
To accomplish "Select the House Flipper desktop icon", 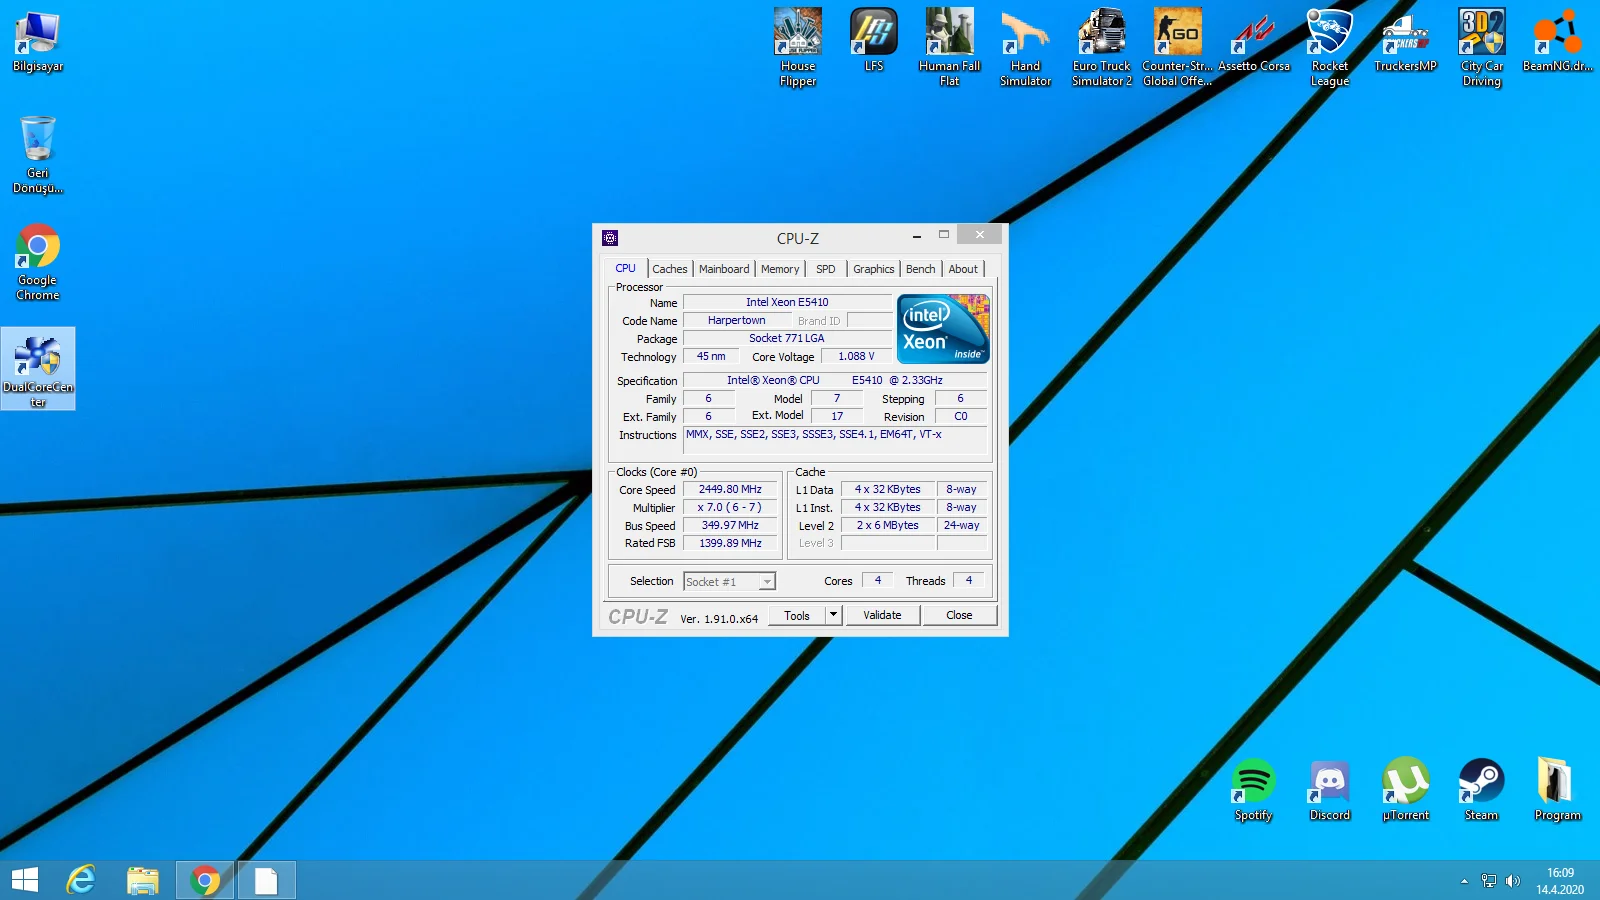I will 798,35.
